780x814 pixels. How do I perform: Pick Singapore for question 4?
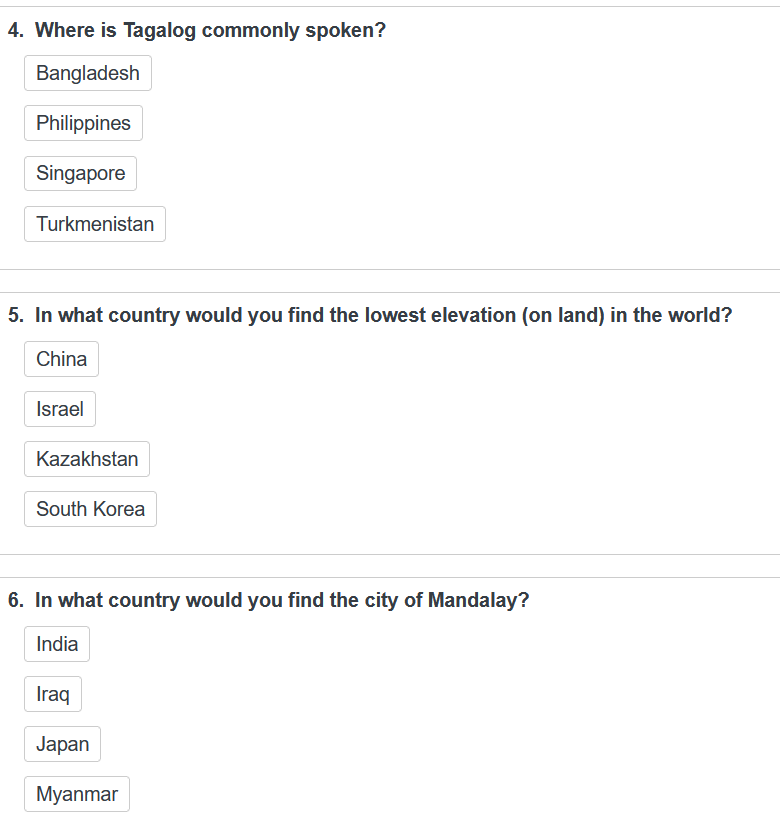coord(80,173)
